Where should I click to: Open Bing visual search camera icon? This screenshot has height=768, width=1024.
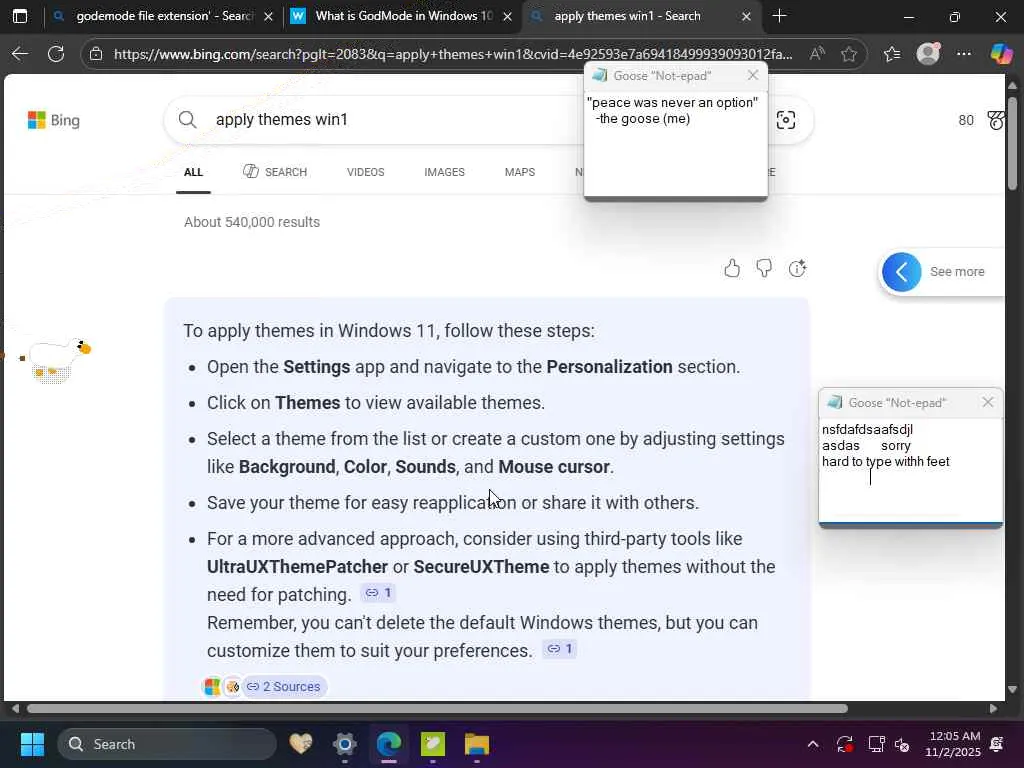pos(786,120)
